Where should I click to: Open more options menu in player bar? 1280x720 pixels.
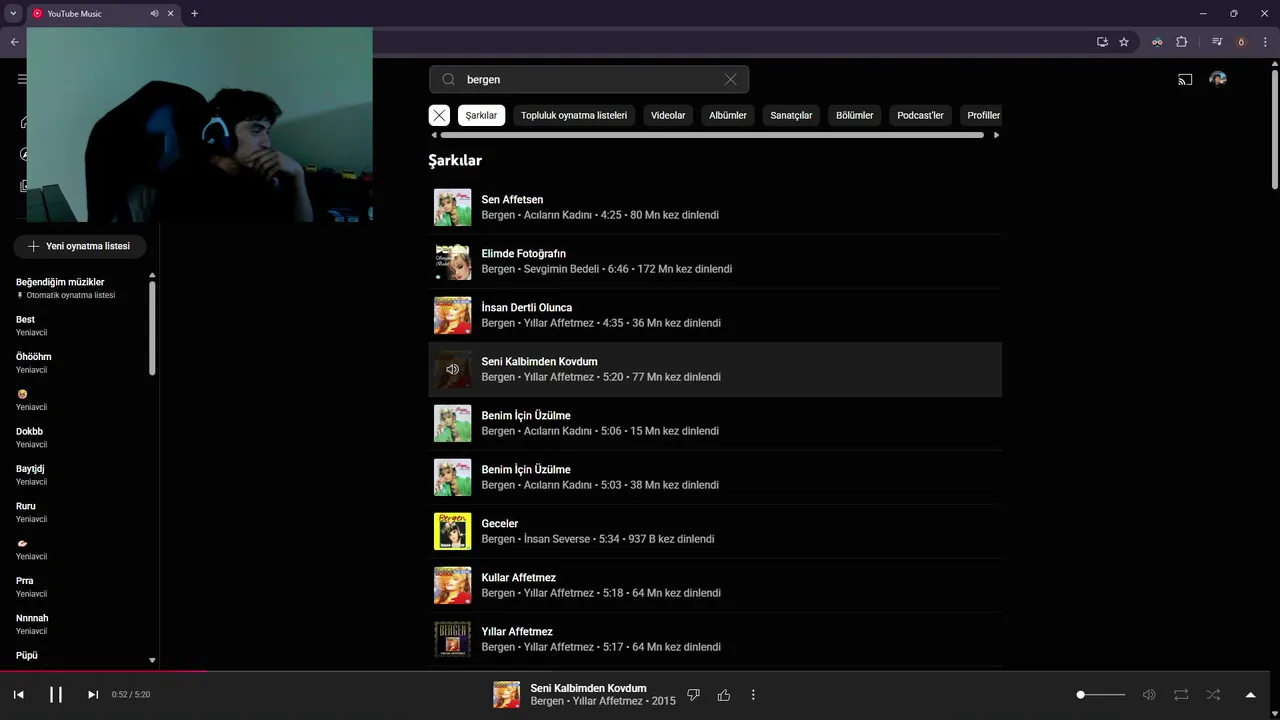(x=753, y=695)
